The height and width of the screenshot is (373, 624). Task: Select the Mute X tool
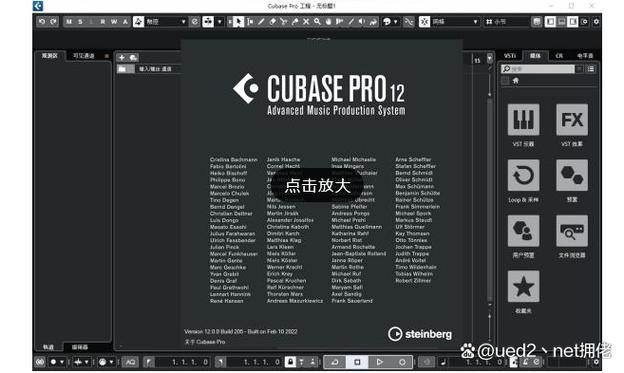point(306,21)
